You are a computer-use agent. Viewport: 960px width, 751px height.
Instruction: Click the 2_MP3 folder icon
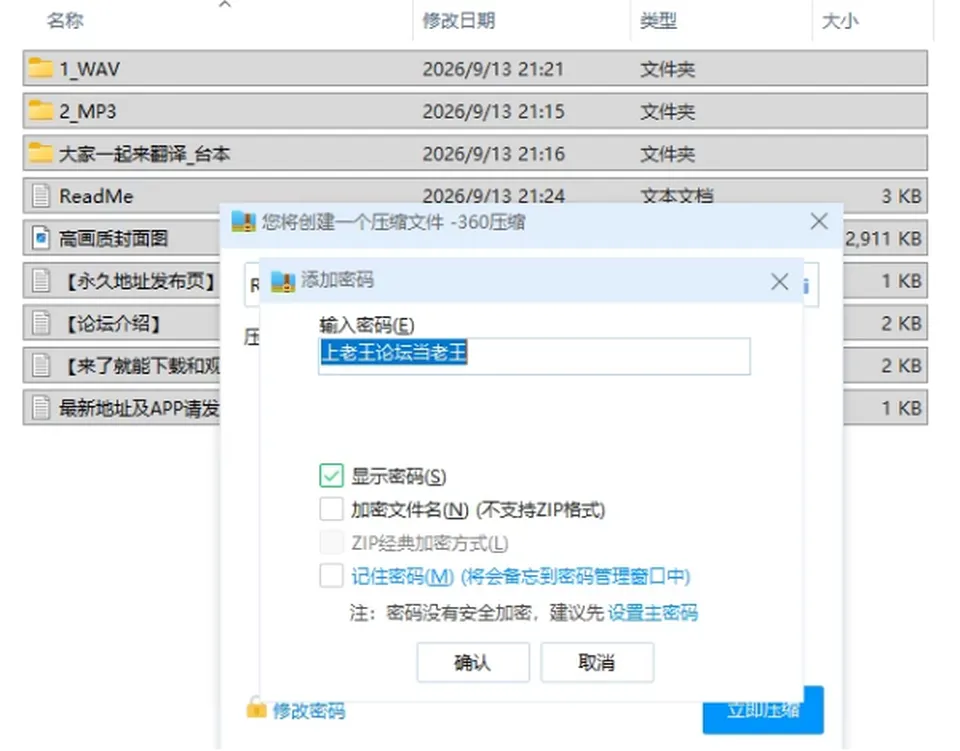pyautogui.click(x=40, y=111)
